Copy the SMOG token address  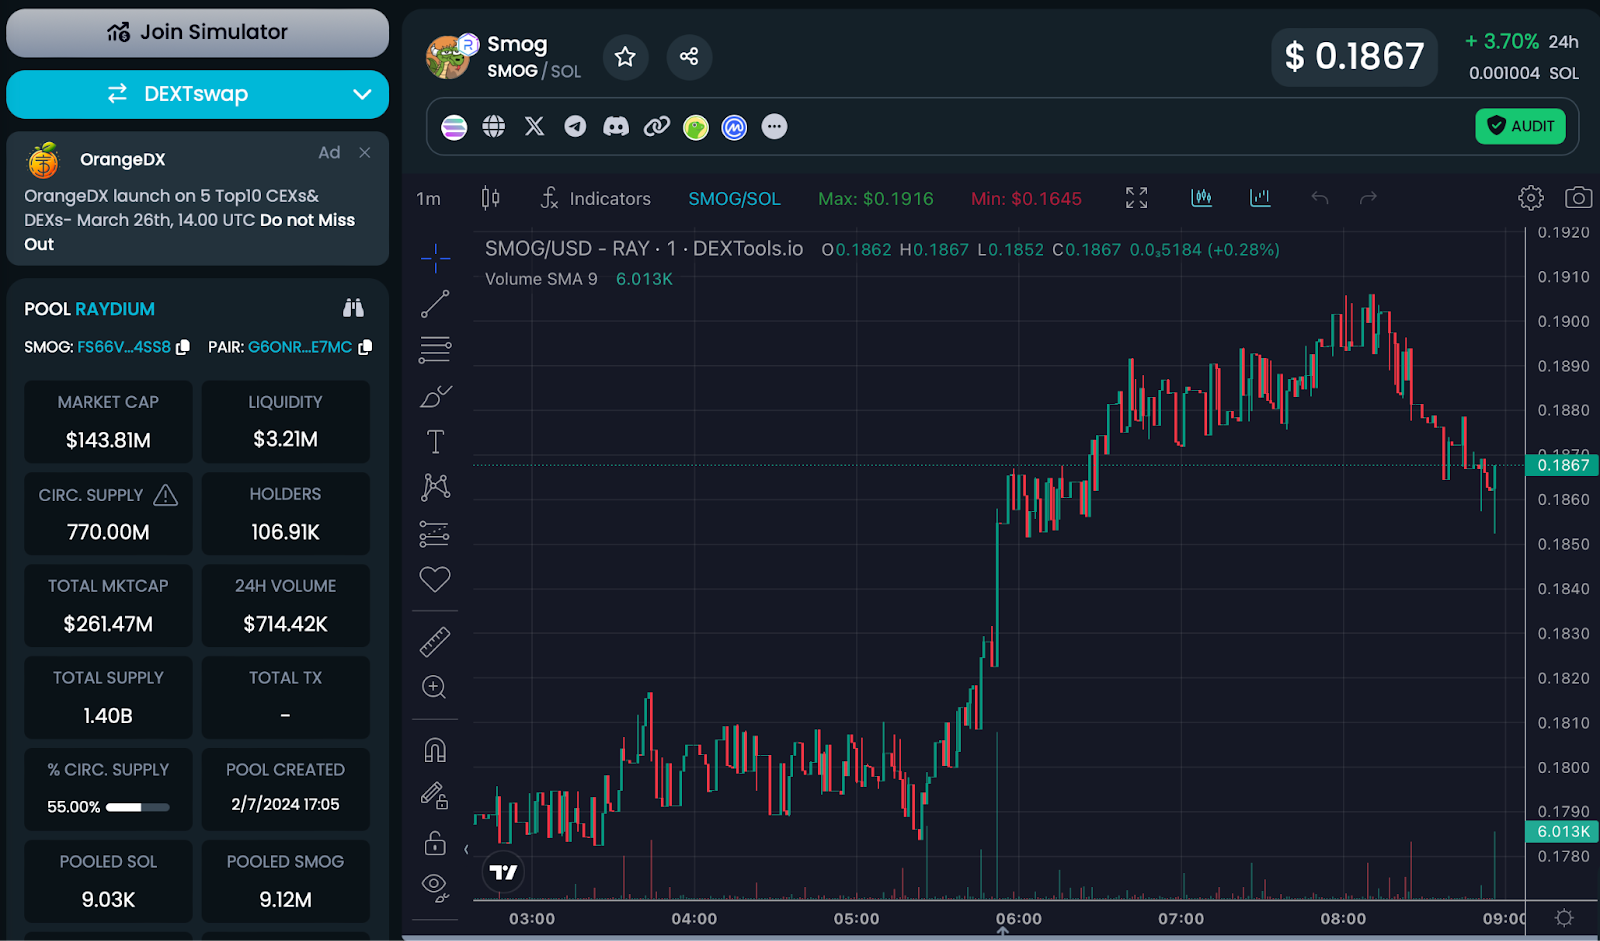pos(183,347)
